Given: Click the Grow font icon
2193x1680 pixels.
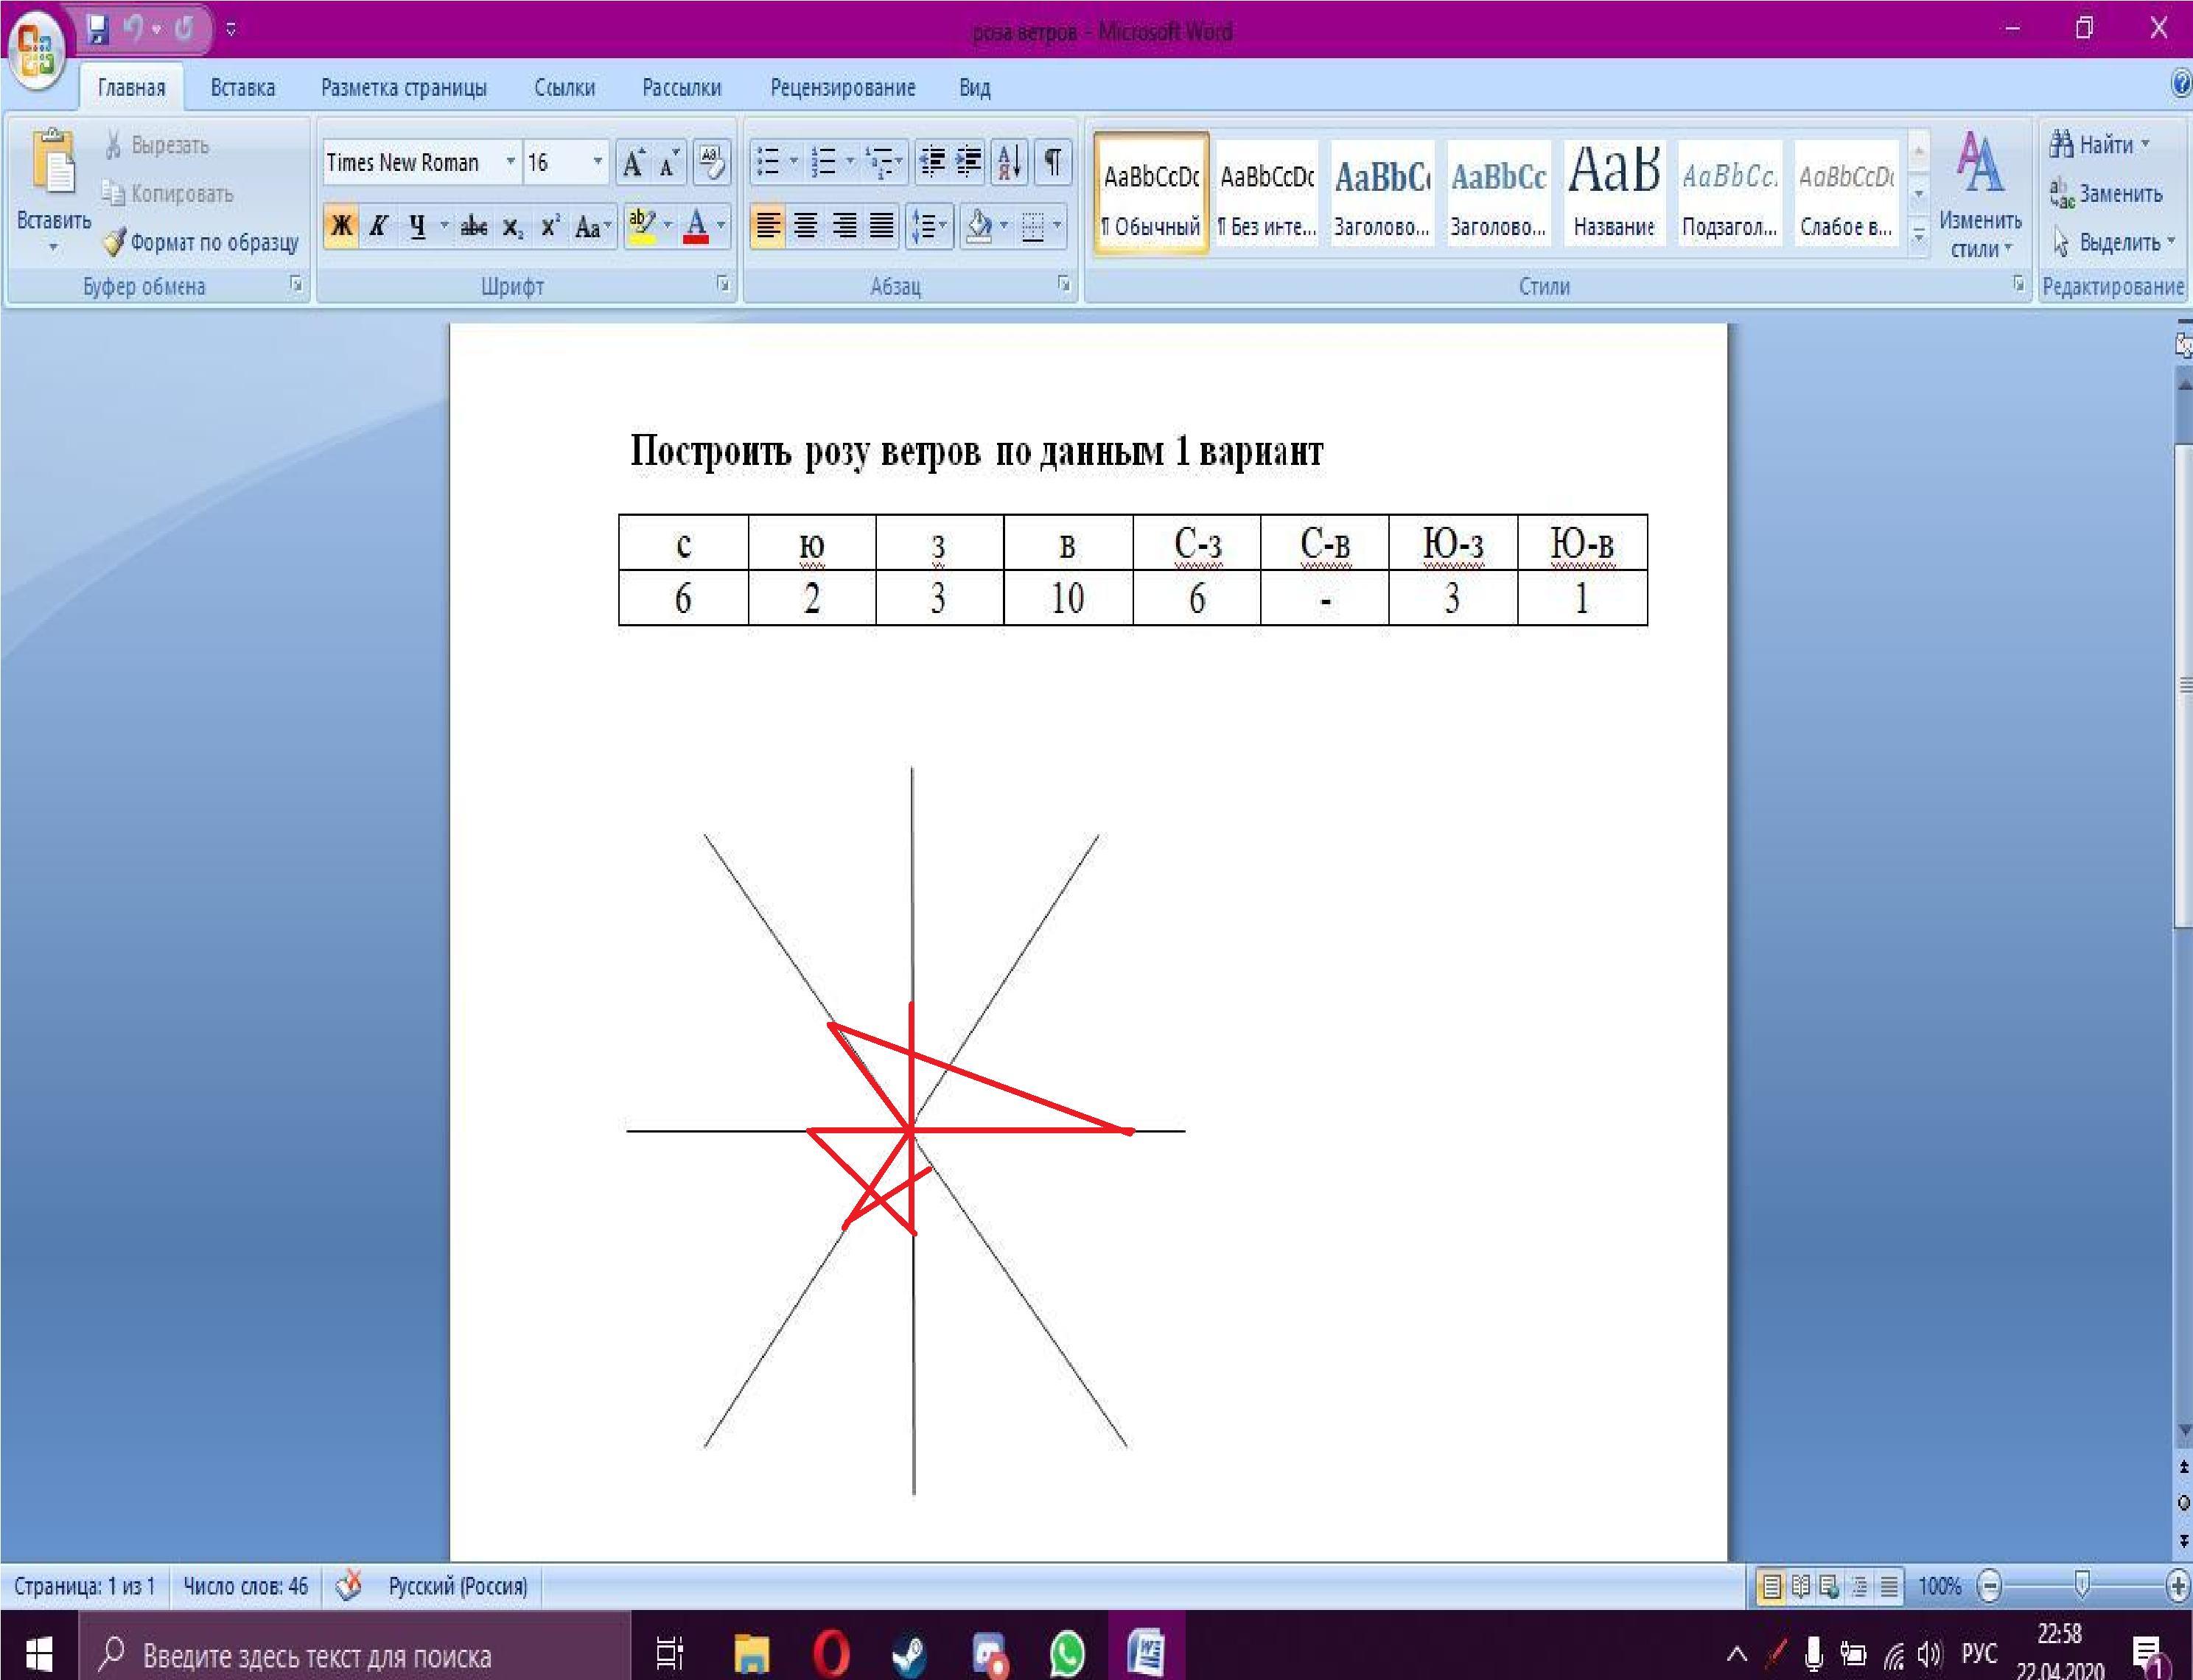Looking at the screenshot, I should coord(633,162).
